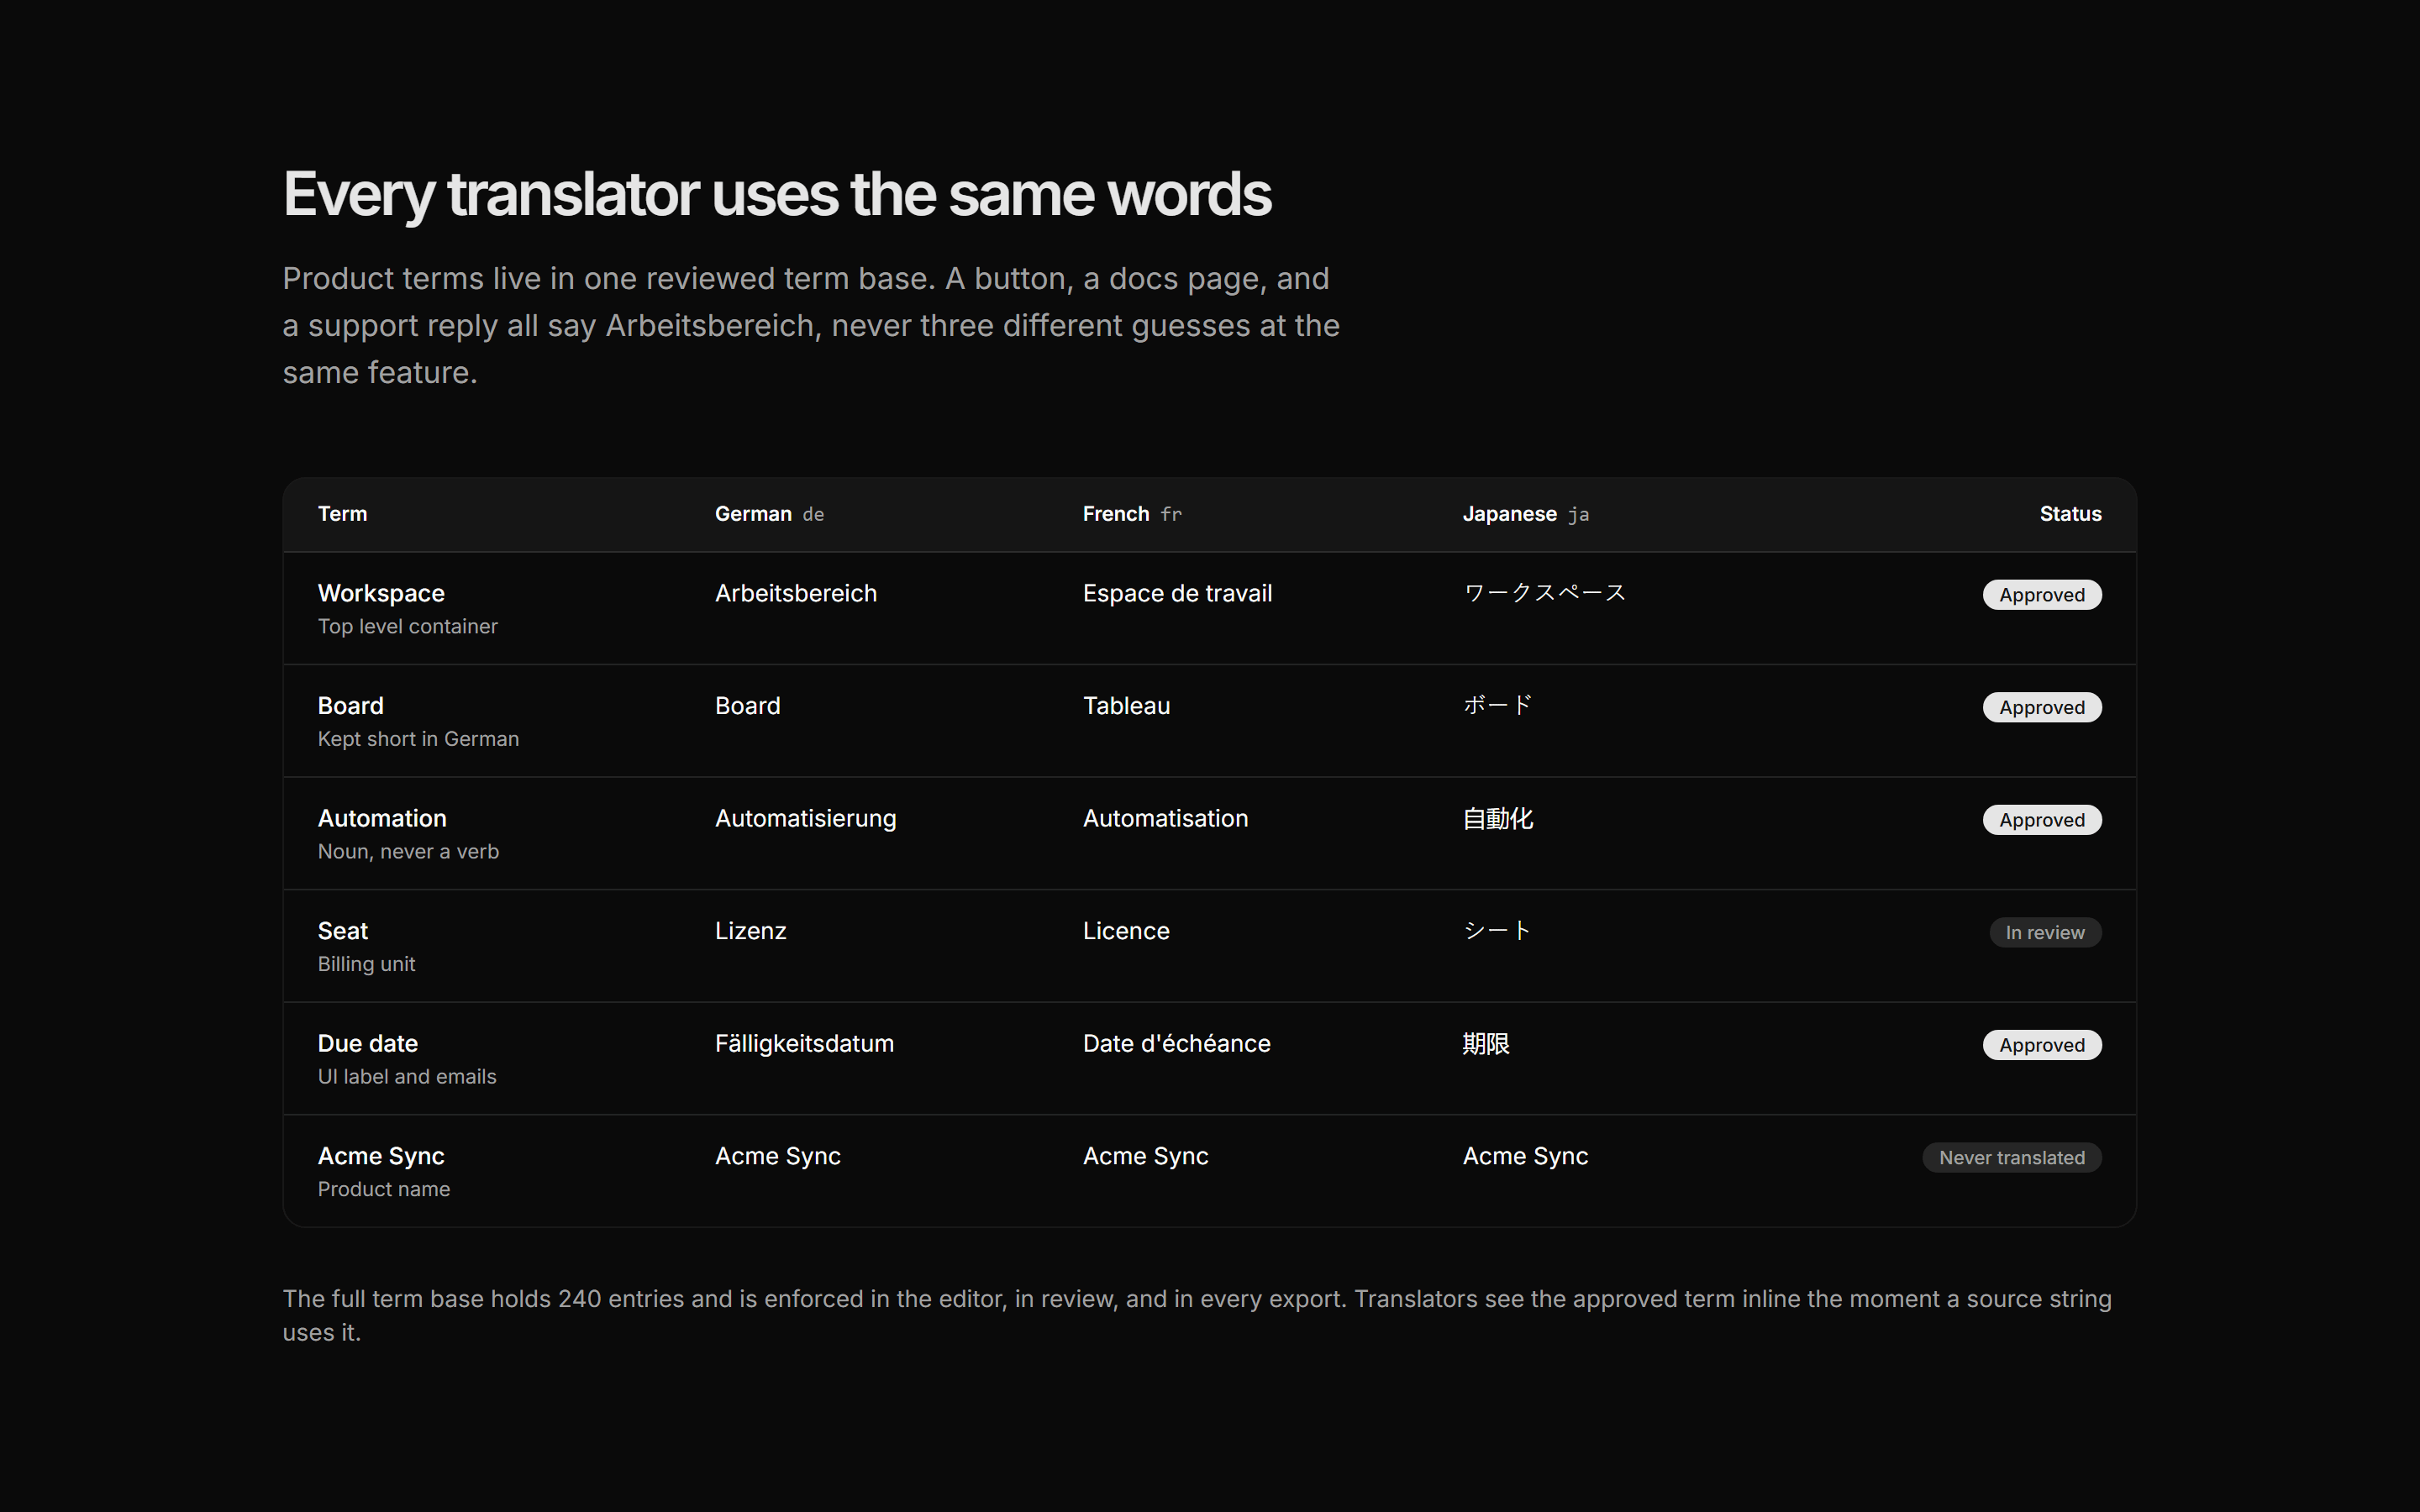The height and width of the screenshot is (1512, 2420).
Task: Select the Arbeitsbereich cell in the table
Action: click(796, 593)
